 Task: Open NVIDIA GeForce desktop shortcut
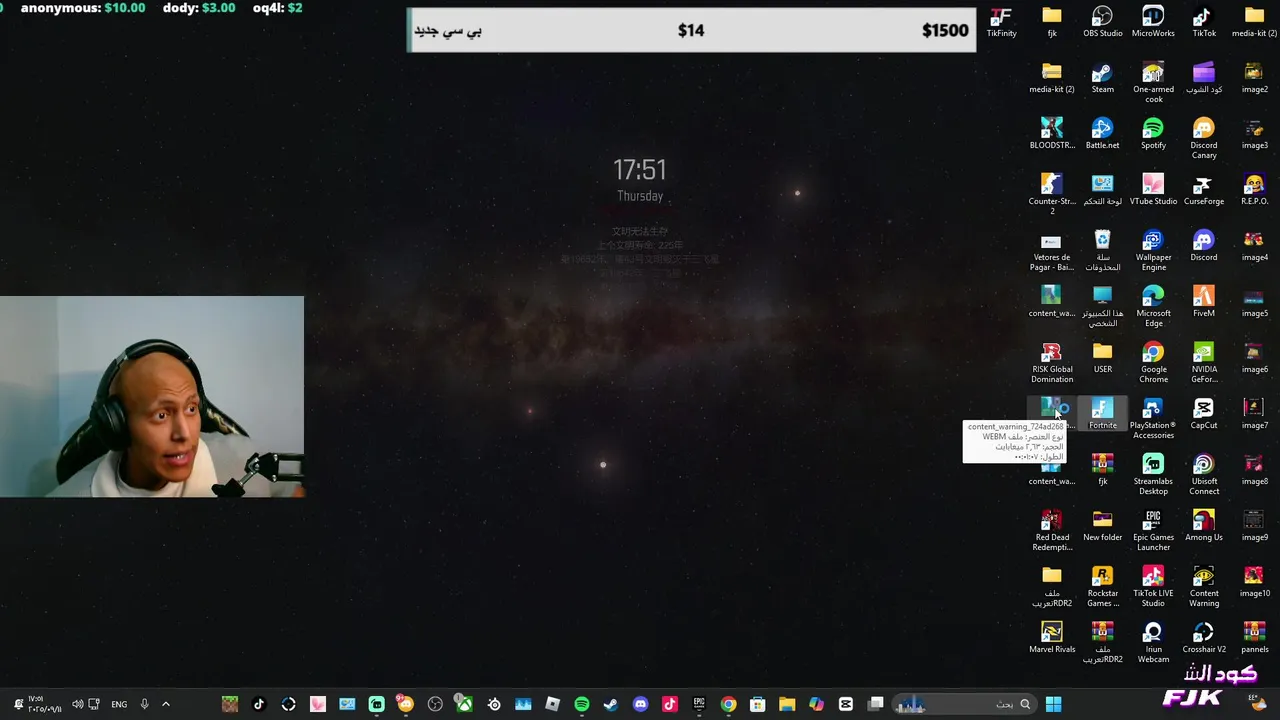point(1203,362)
